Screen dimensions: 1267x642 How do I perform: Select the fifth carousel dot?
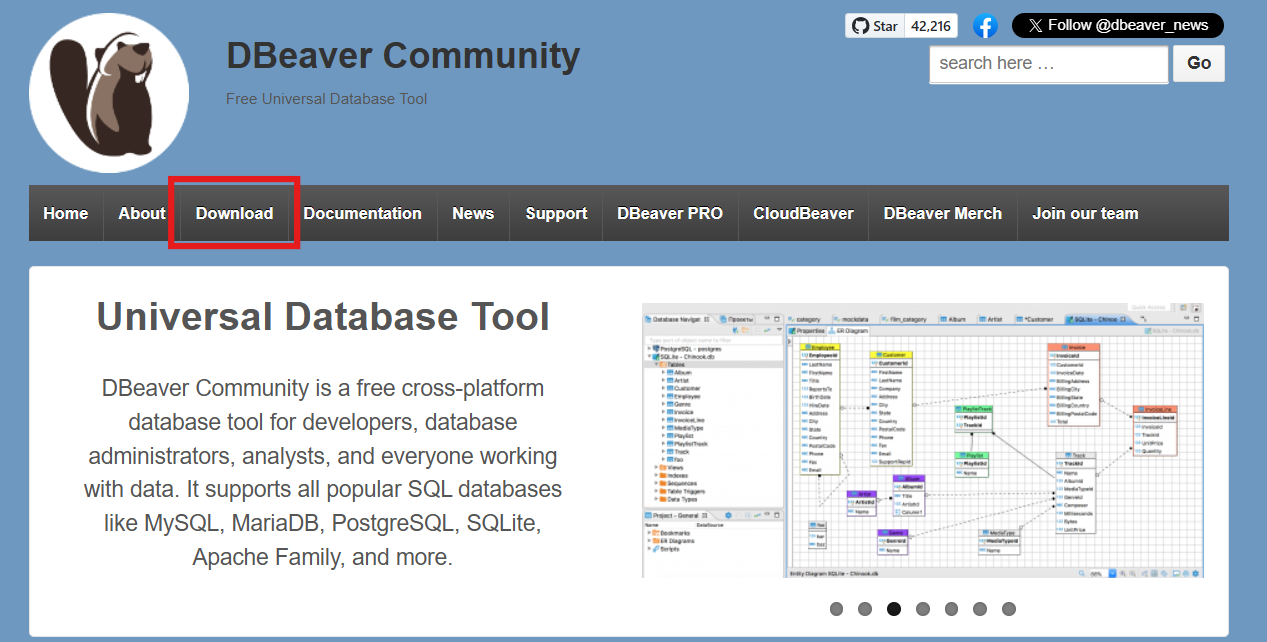[951, 609]
